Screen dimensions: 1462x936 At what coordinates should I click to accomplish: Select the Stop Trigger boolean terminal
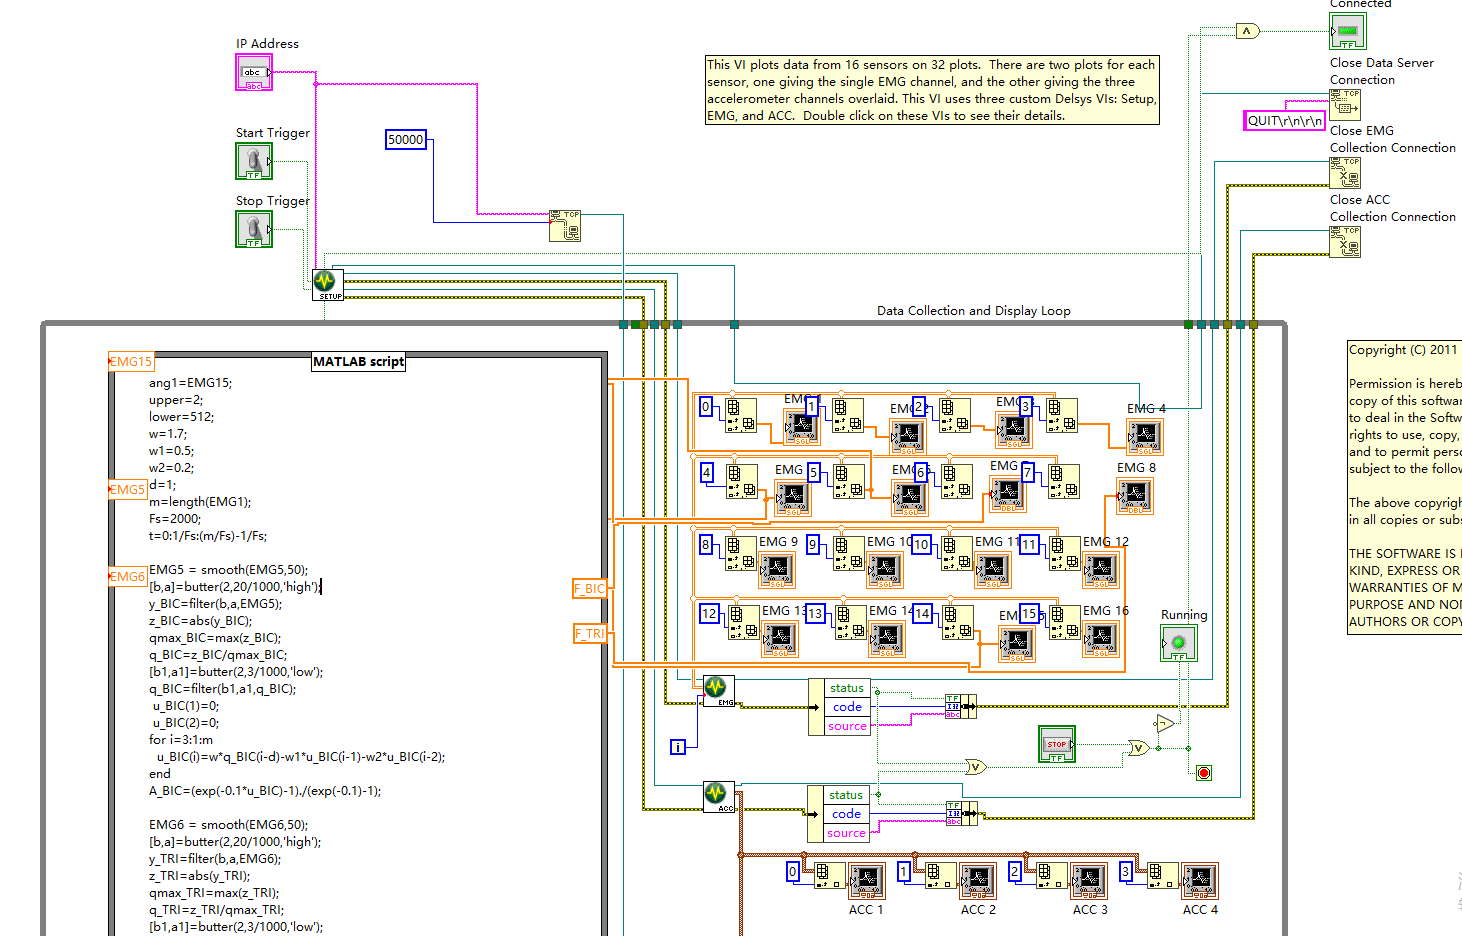tap(254, 229)
